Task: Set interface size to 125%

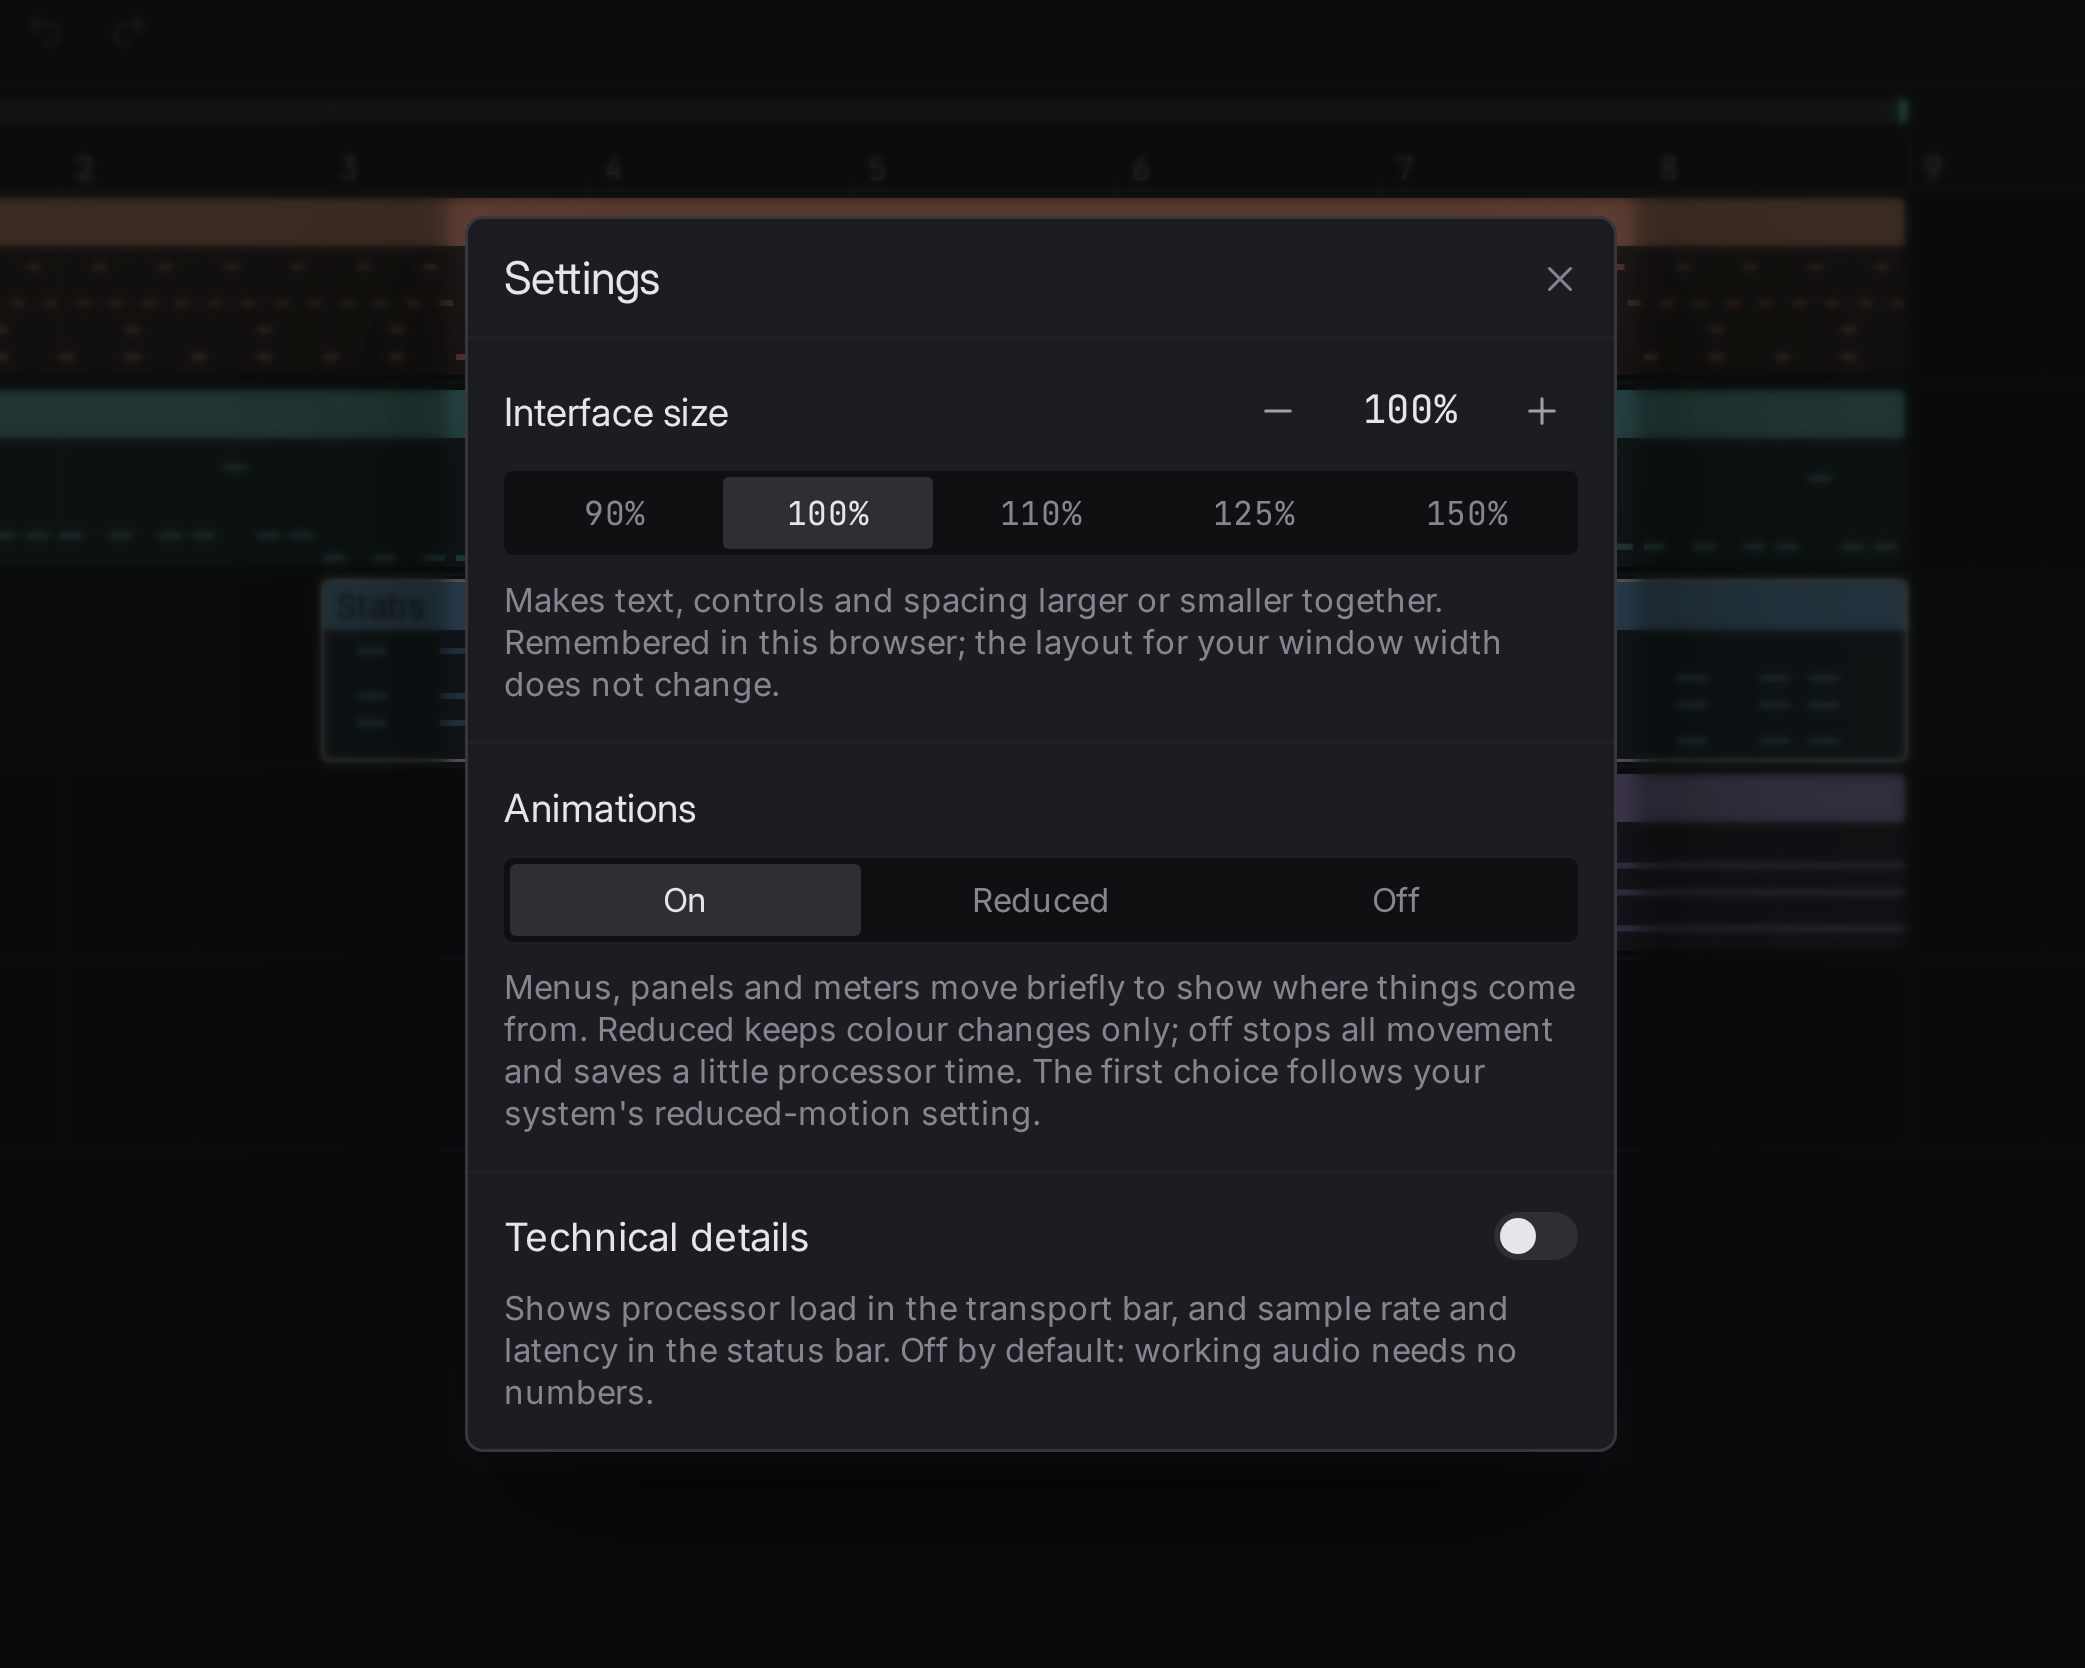Action: click(1254, 513)
